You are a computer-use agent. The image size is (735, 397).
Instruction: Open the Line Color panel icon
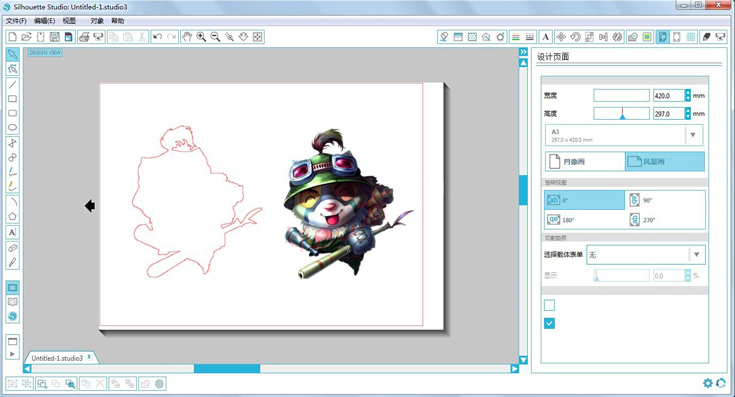click(x=516, y=37)
